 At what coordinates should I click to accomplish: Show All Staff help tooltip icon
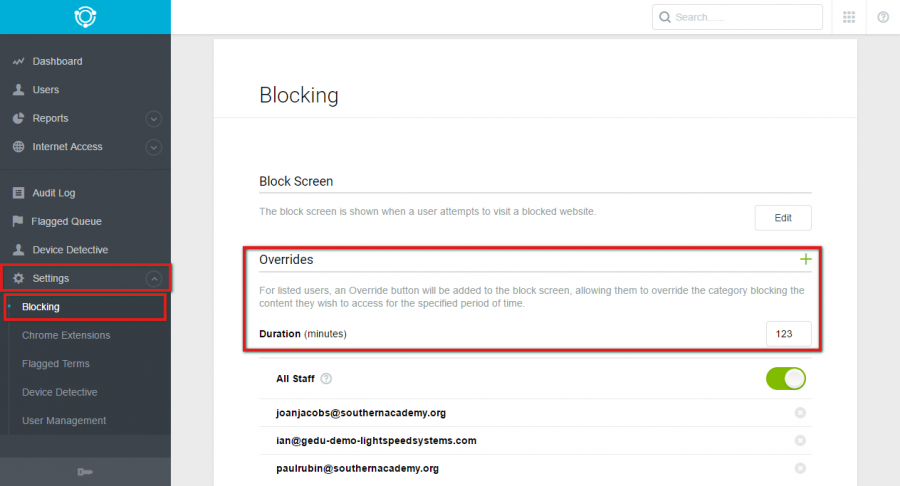[x=326, y=379]
